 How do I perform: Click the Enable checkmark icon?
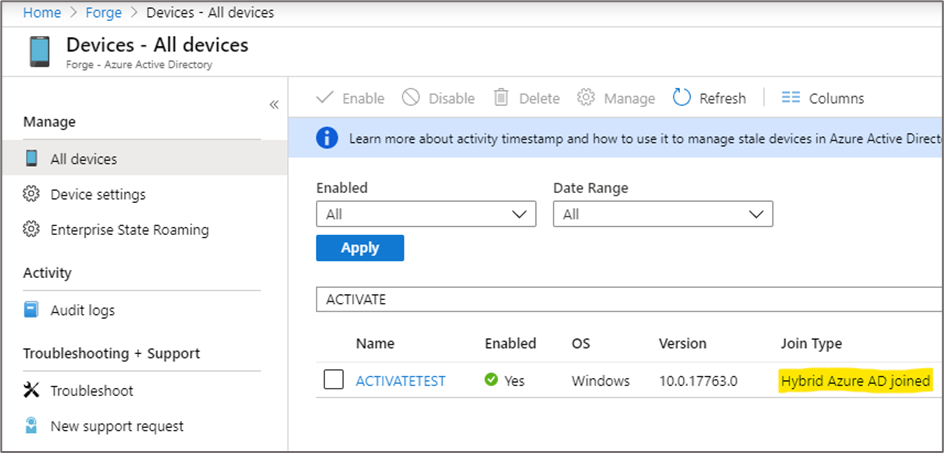click(325, 98)
